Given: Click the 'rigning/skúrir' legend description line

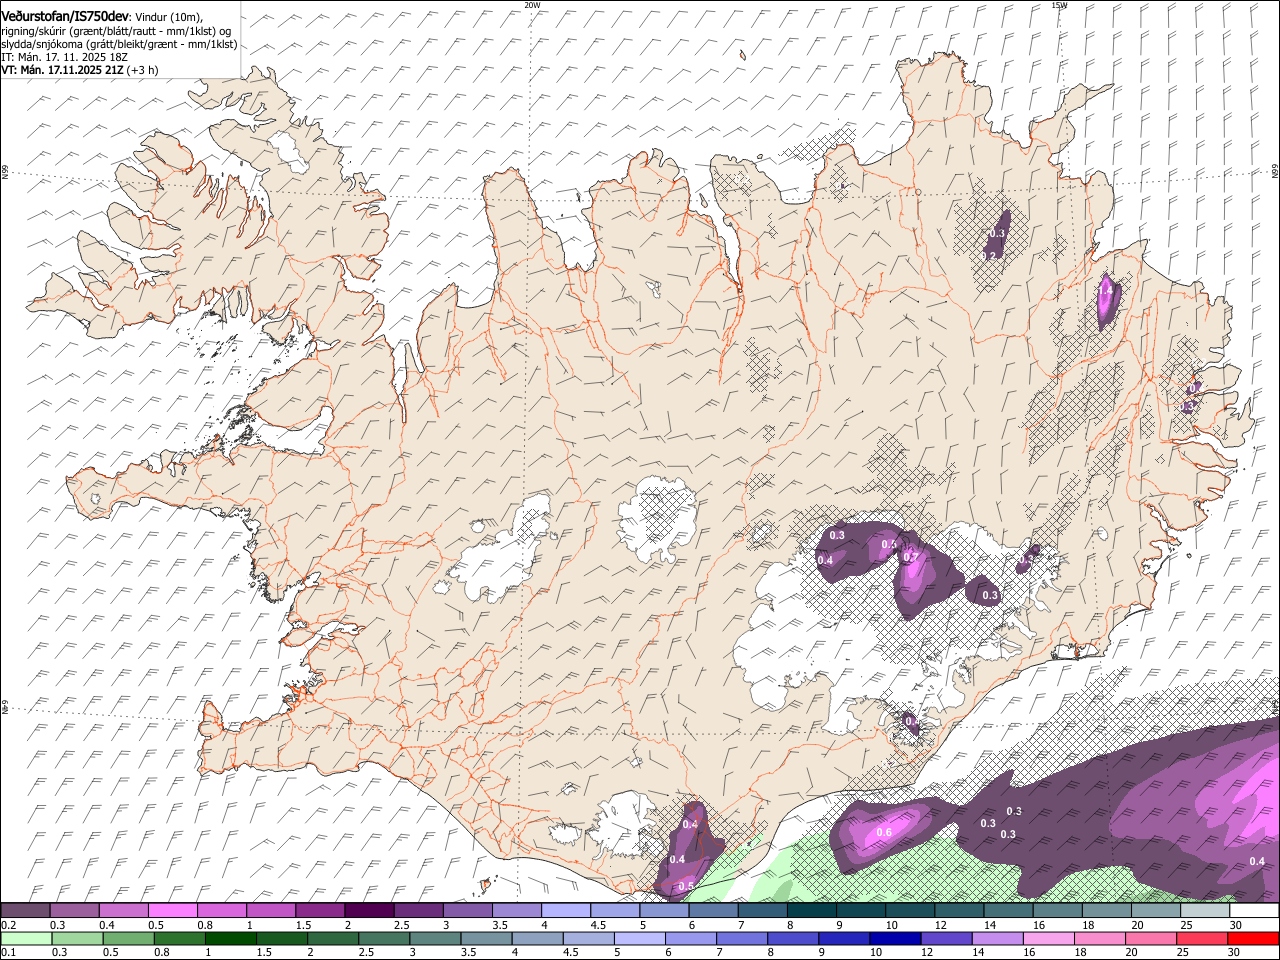Looking at the screenshot, I should [x=117, y=31].
